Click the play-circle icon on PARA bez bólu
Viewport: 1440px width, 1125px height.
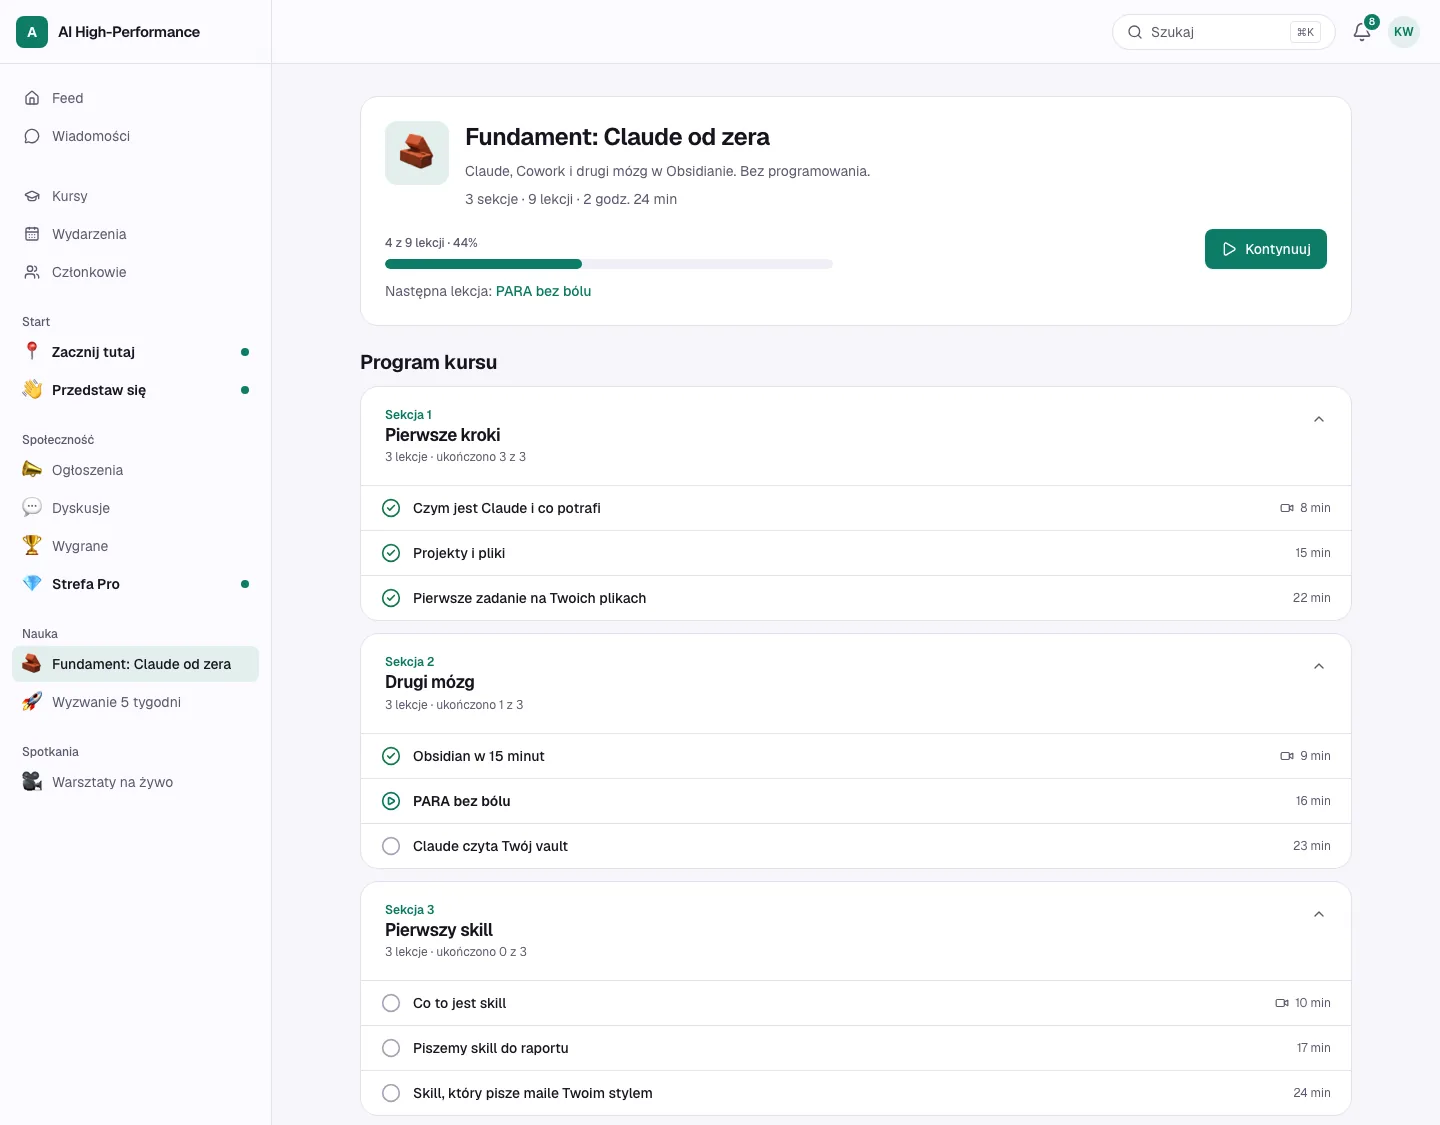click(x=391, y=801)
